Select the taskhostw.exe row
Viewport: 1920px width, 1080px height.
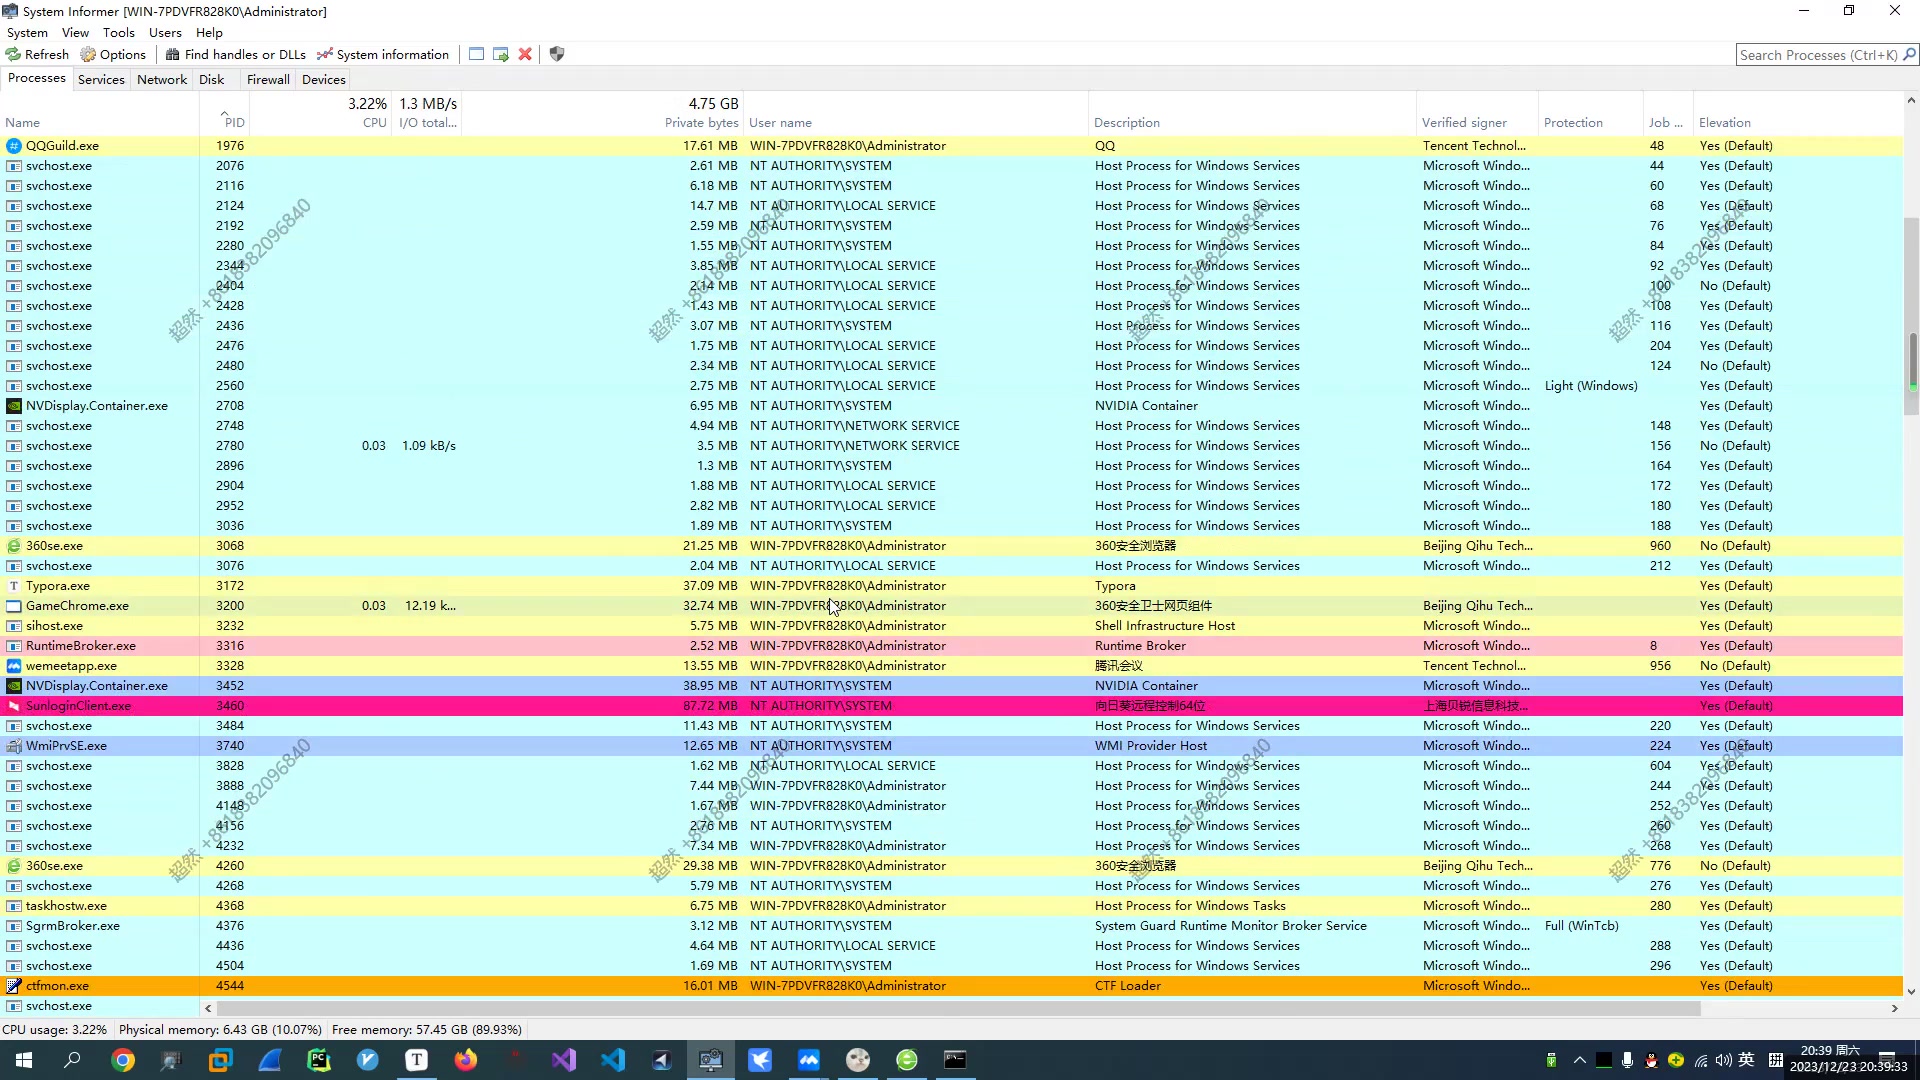(x=951, y=905)
